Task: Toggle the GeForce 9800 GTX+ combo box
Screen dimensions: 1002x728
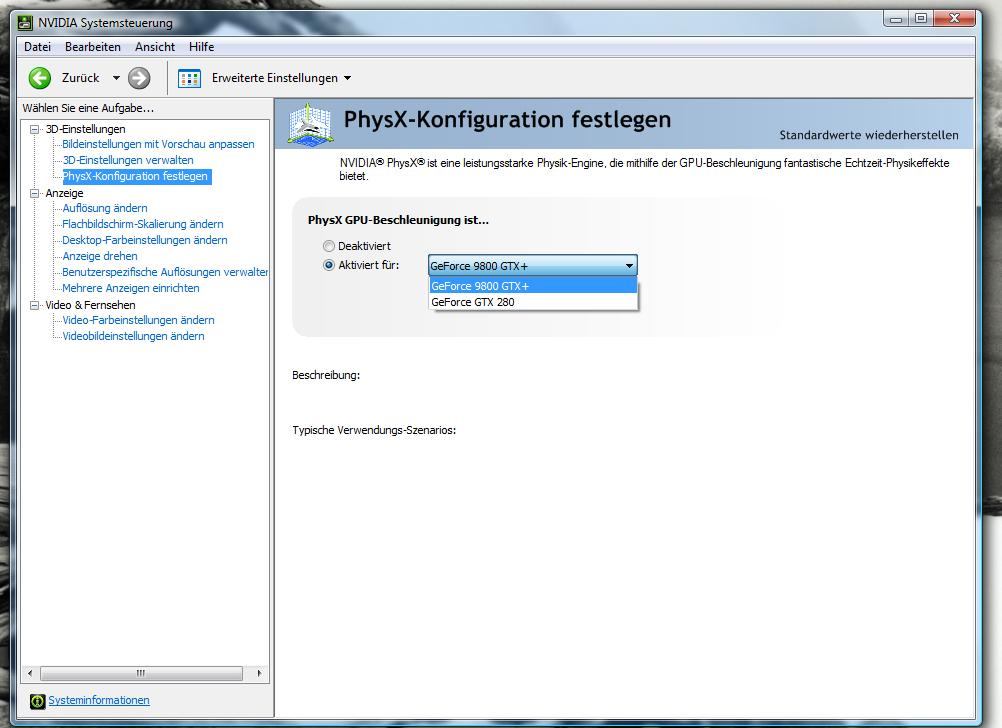Action: pos(532,266)
